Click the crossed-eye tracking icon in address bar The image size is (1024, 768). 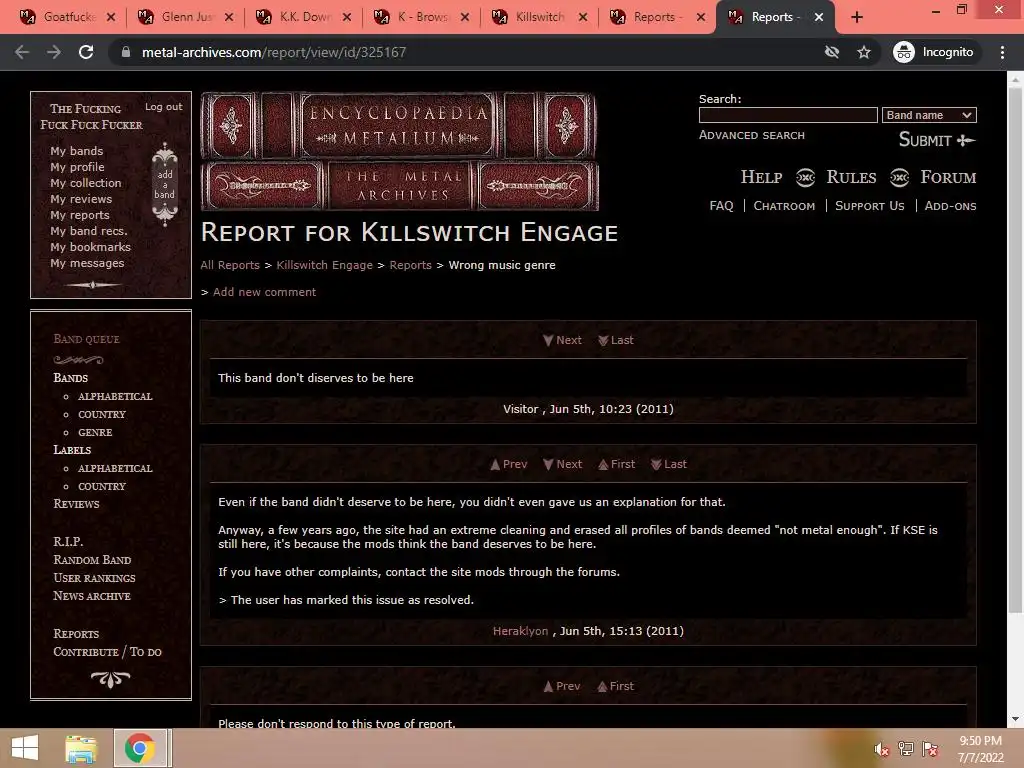click(x=831, y=52)
